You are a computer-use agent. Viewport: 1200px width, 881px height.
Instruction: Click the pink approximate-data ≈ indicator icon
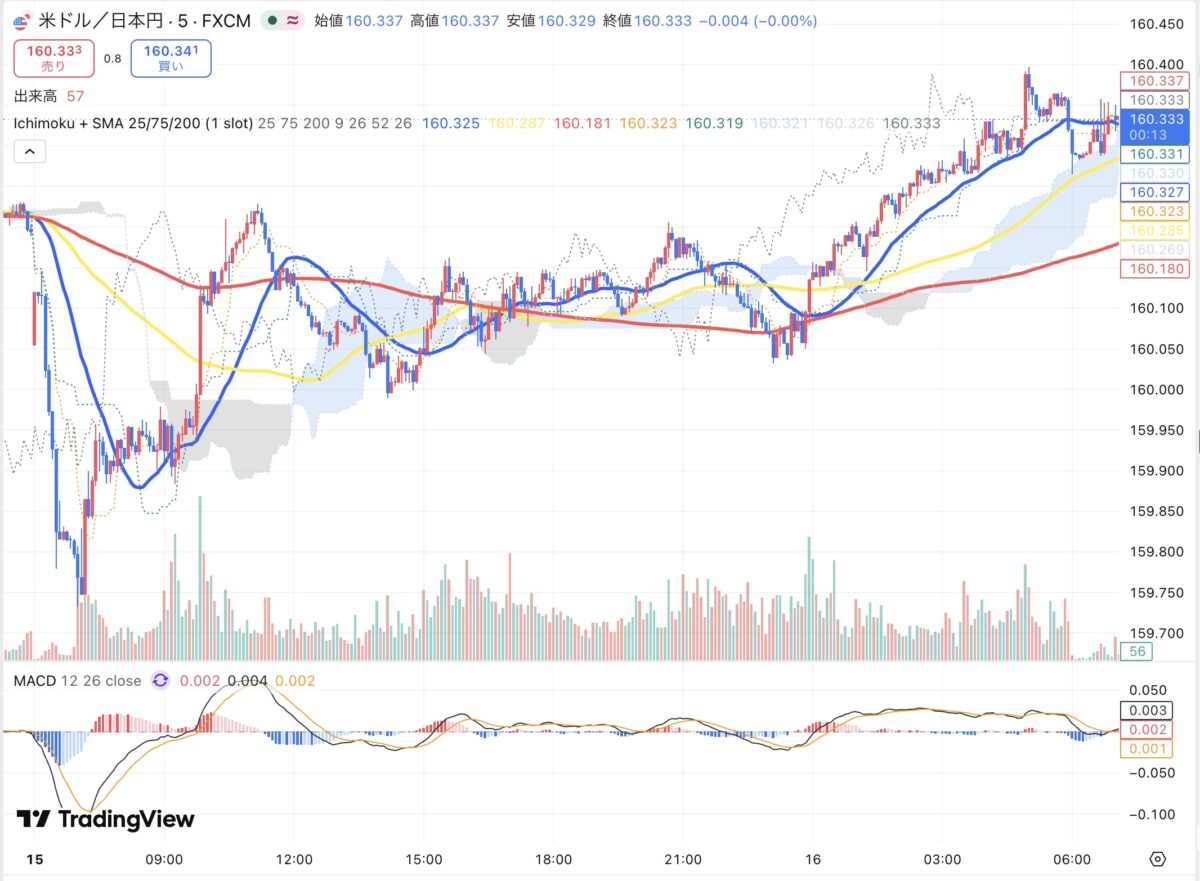click(x=293, y=21)
